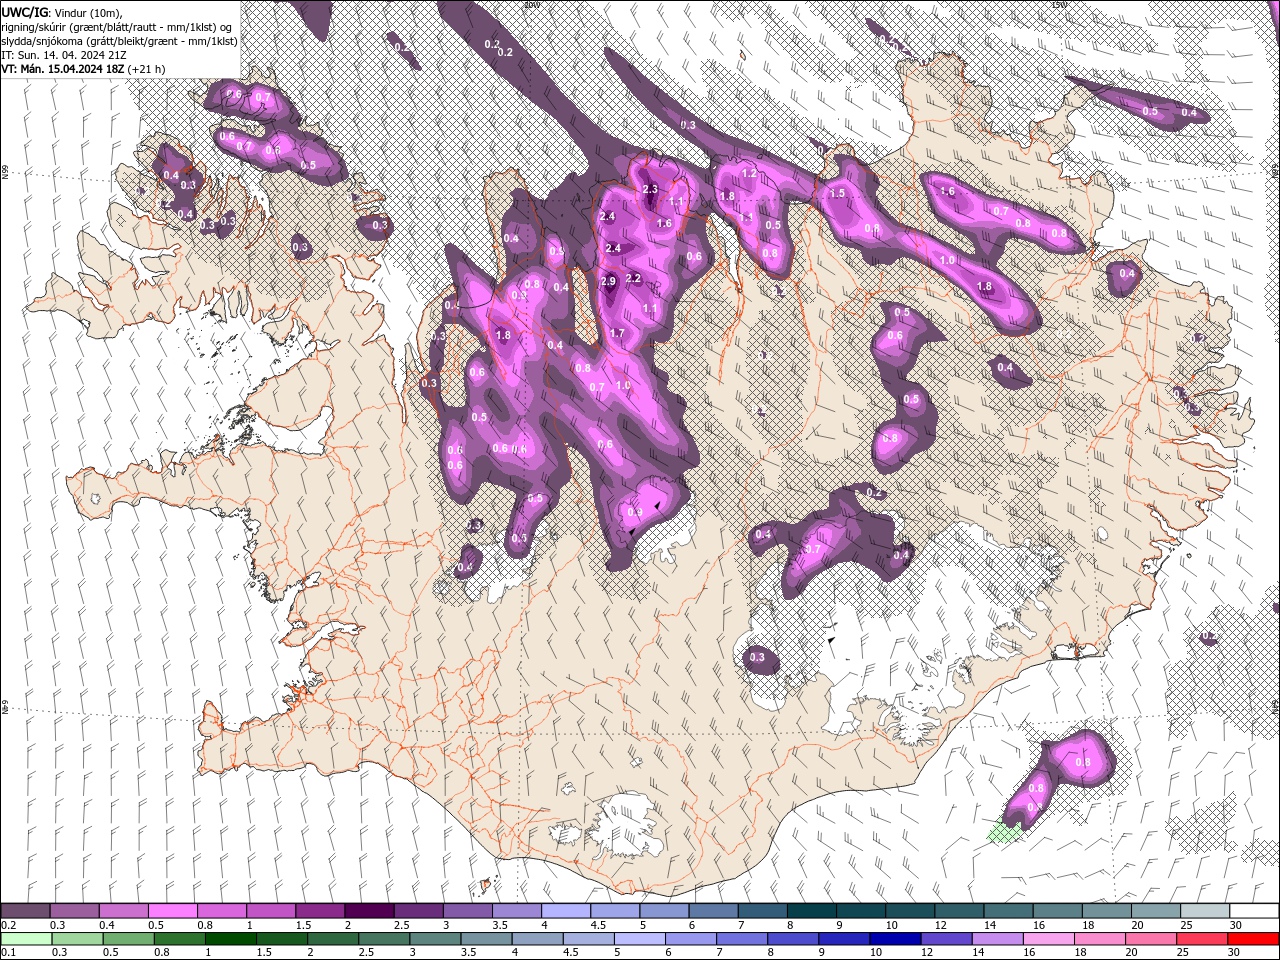1280x960 pixels.
Task: Select pale green lower swatch between 0.1 and 0.3
Action: [26, 939]
